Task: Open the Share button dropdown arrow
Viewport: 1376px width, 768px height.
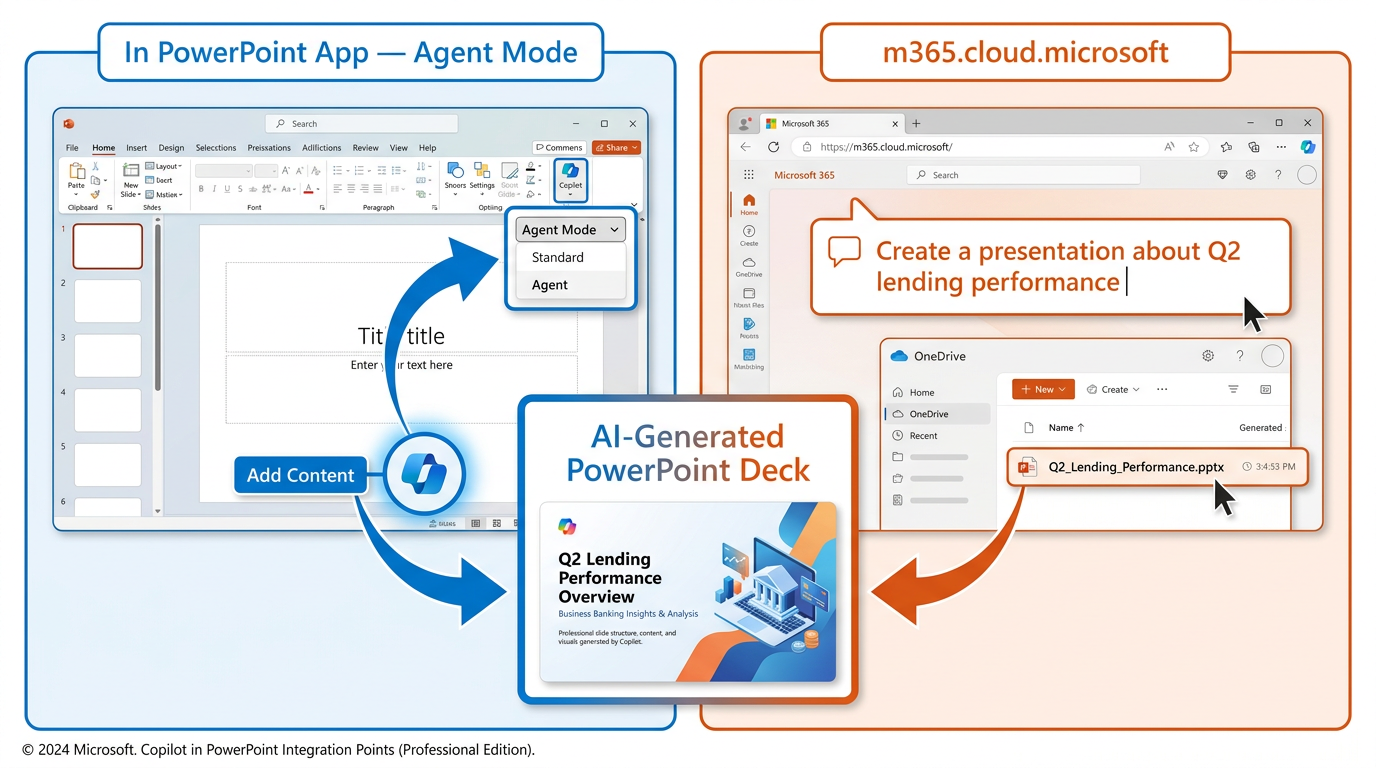Action: 636,147
